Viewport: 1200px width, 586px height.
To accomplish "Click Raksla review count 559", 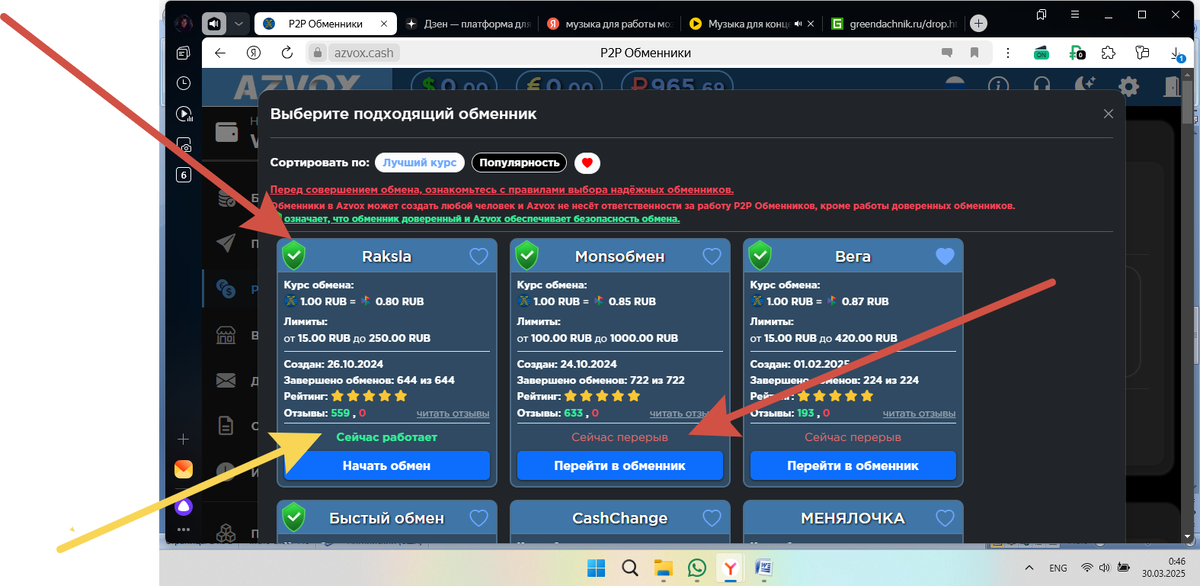I will [341, 413].
